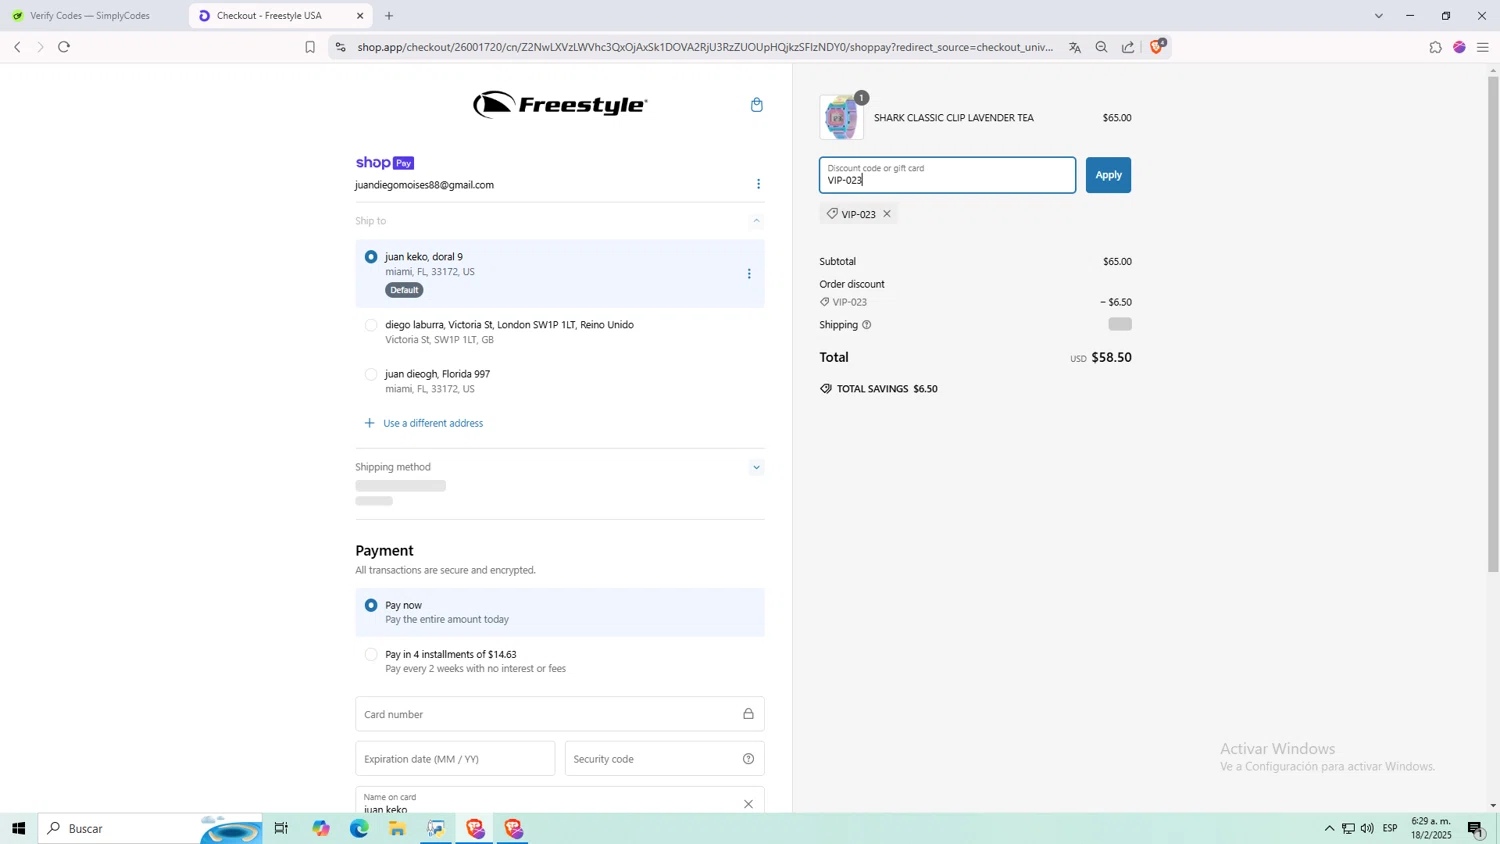The height and width of the screenshot is (844, 1500).
Task: Open the browser tab list dropdown
Action: (x=1379, y=16)
